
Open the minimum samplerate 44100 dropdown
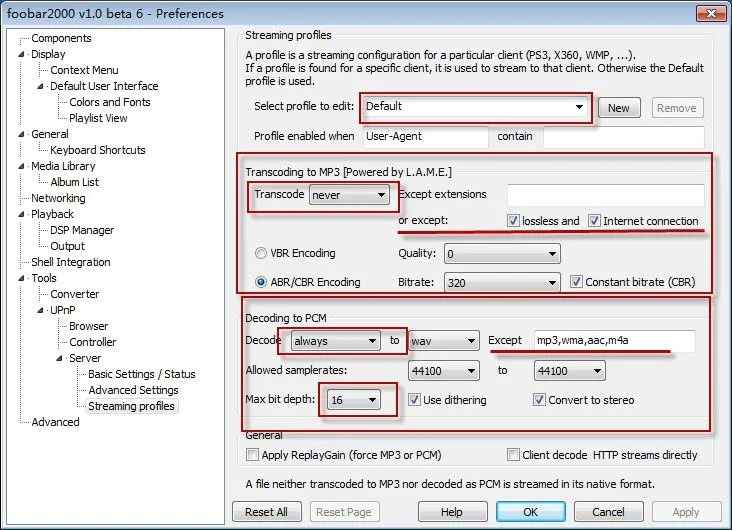pos(443,371)
